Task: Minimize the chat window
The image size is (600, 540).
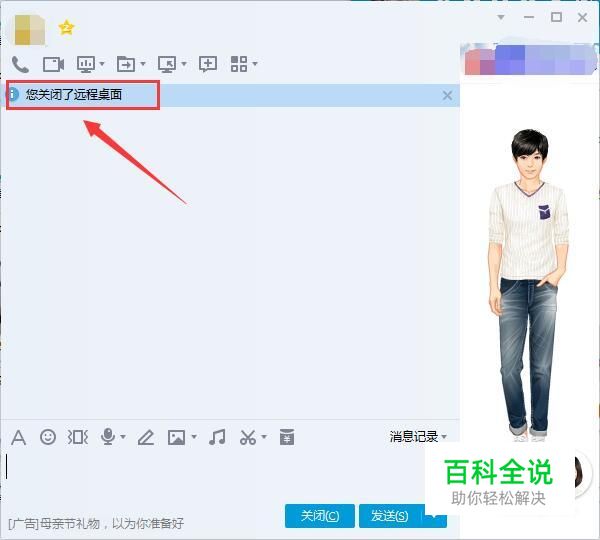Action: (529, 18)
